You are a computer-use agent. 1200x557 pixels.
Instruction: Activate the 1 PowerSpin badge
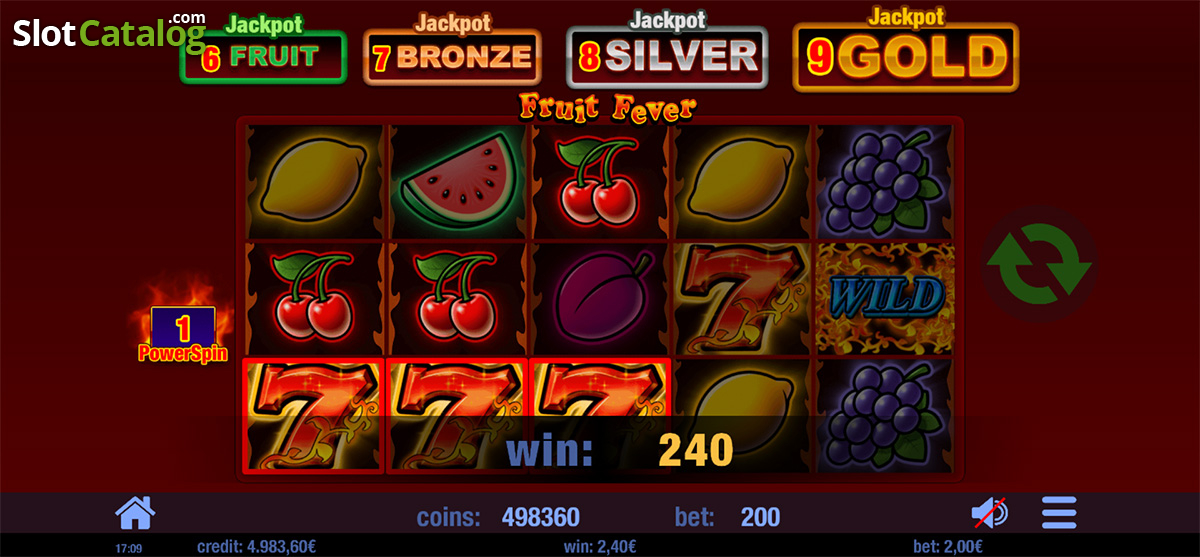[x=183, y=334]
